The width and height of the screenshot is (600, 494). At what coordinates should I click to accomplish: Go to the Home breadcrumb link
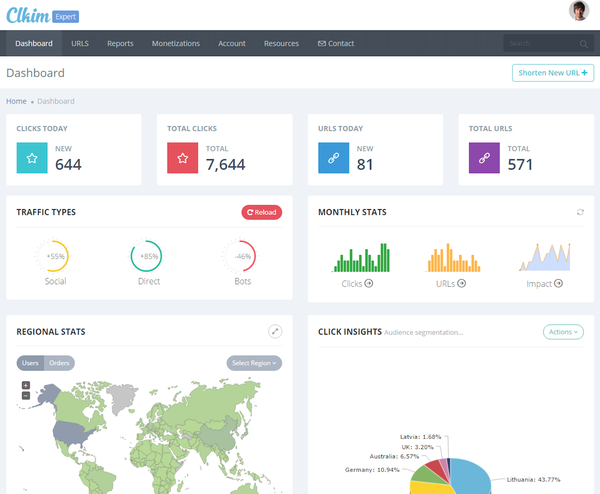pos(16,101)
